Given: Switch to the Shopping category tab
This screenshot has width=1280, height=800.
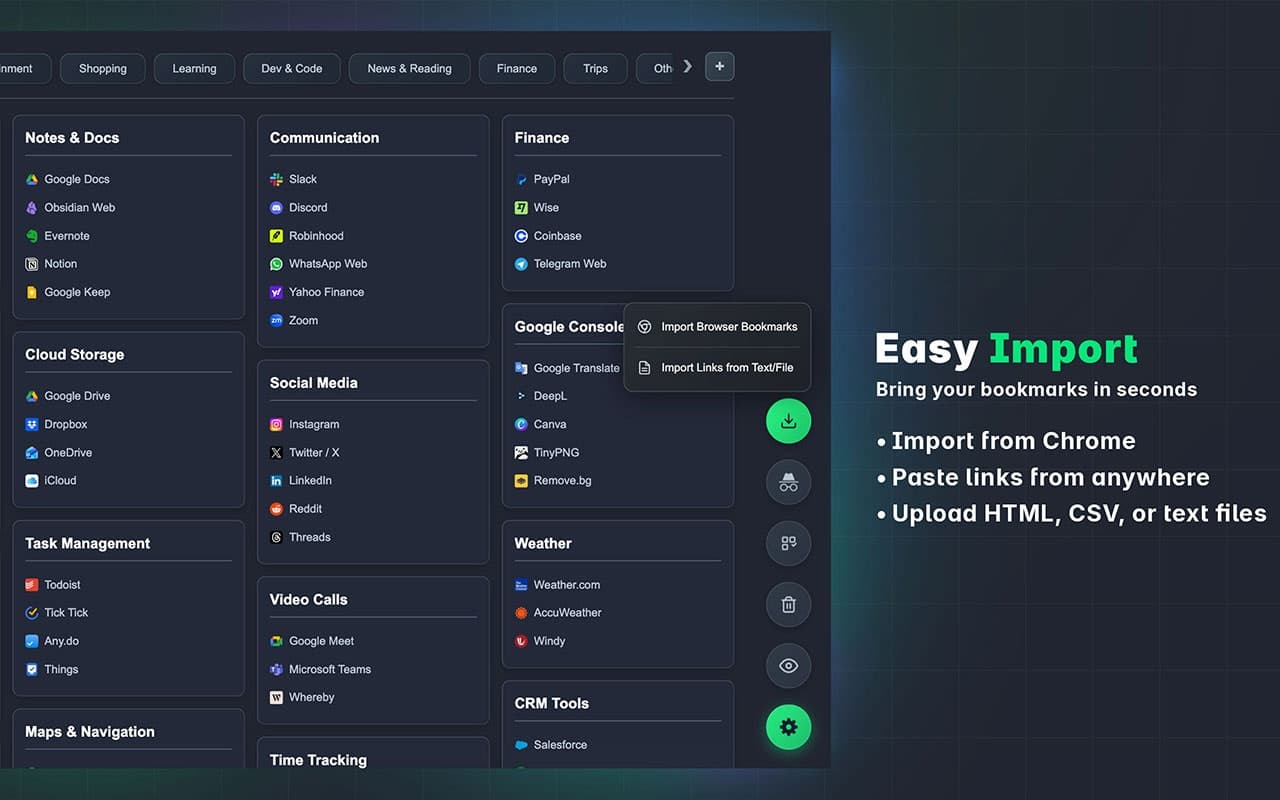Looking at the screenshot, I should click(102, 68).
